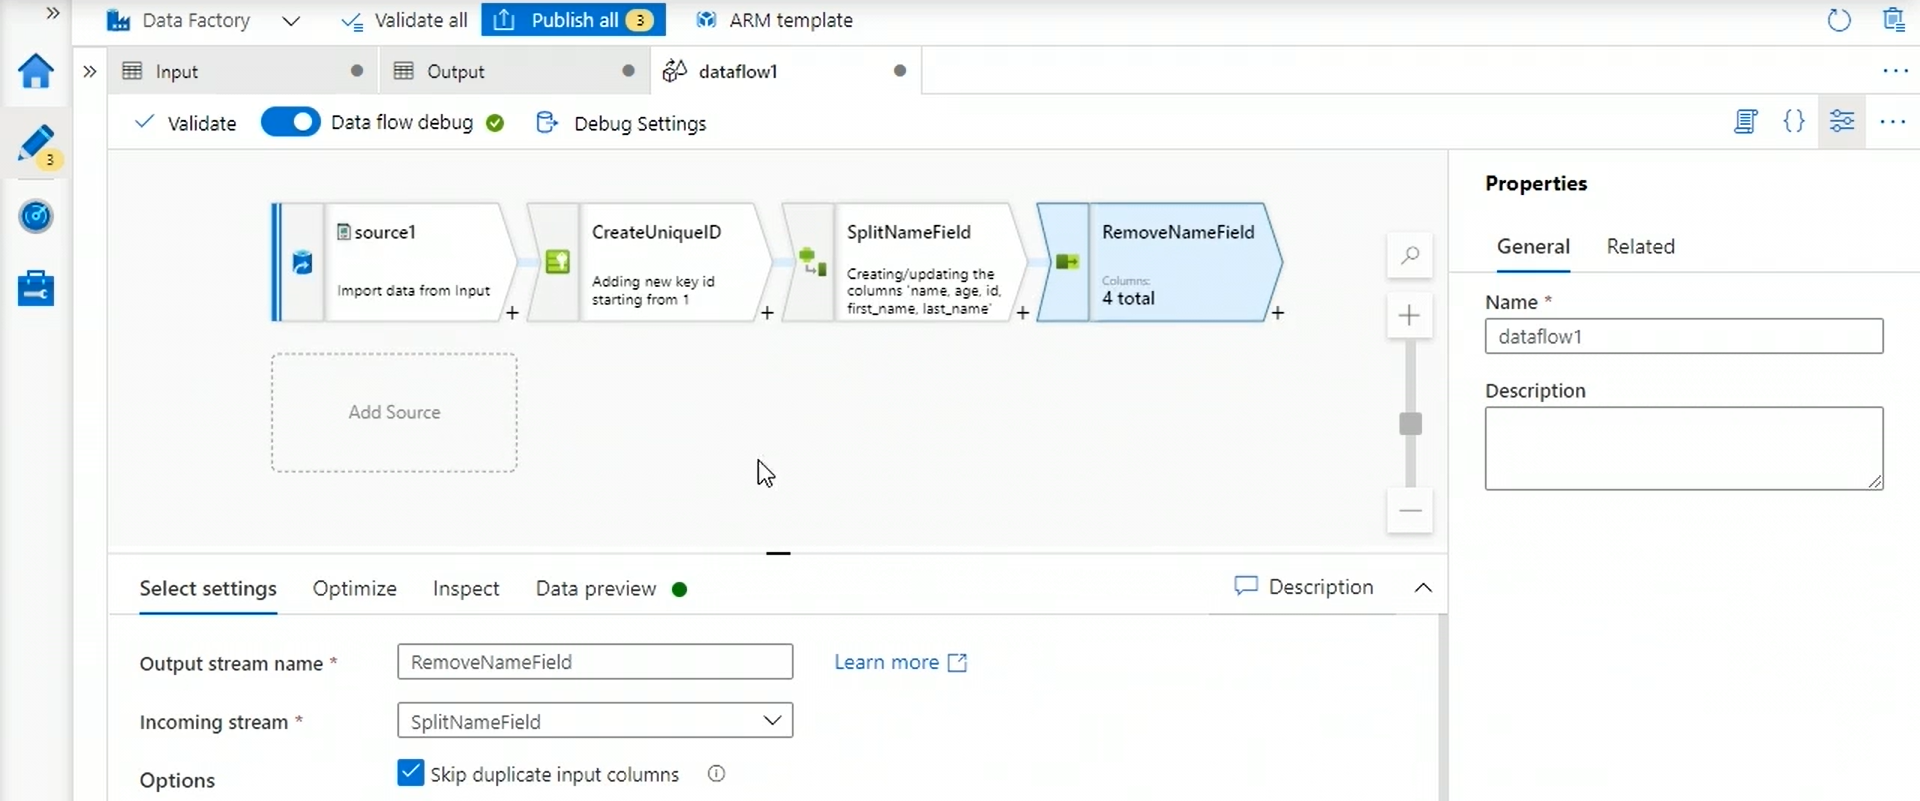Switch to the Related properties tab
1920x801 pixels.
[1640, 247]
